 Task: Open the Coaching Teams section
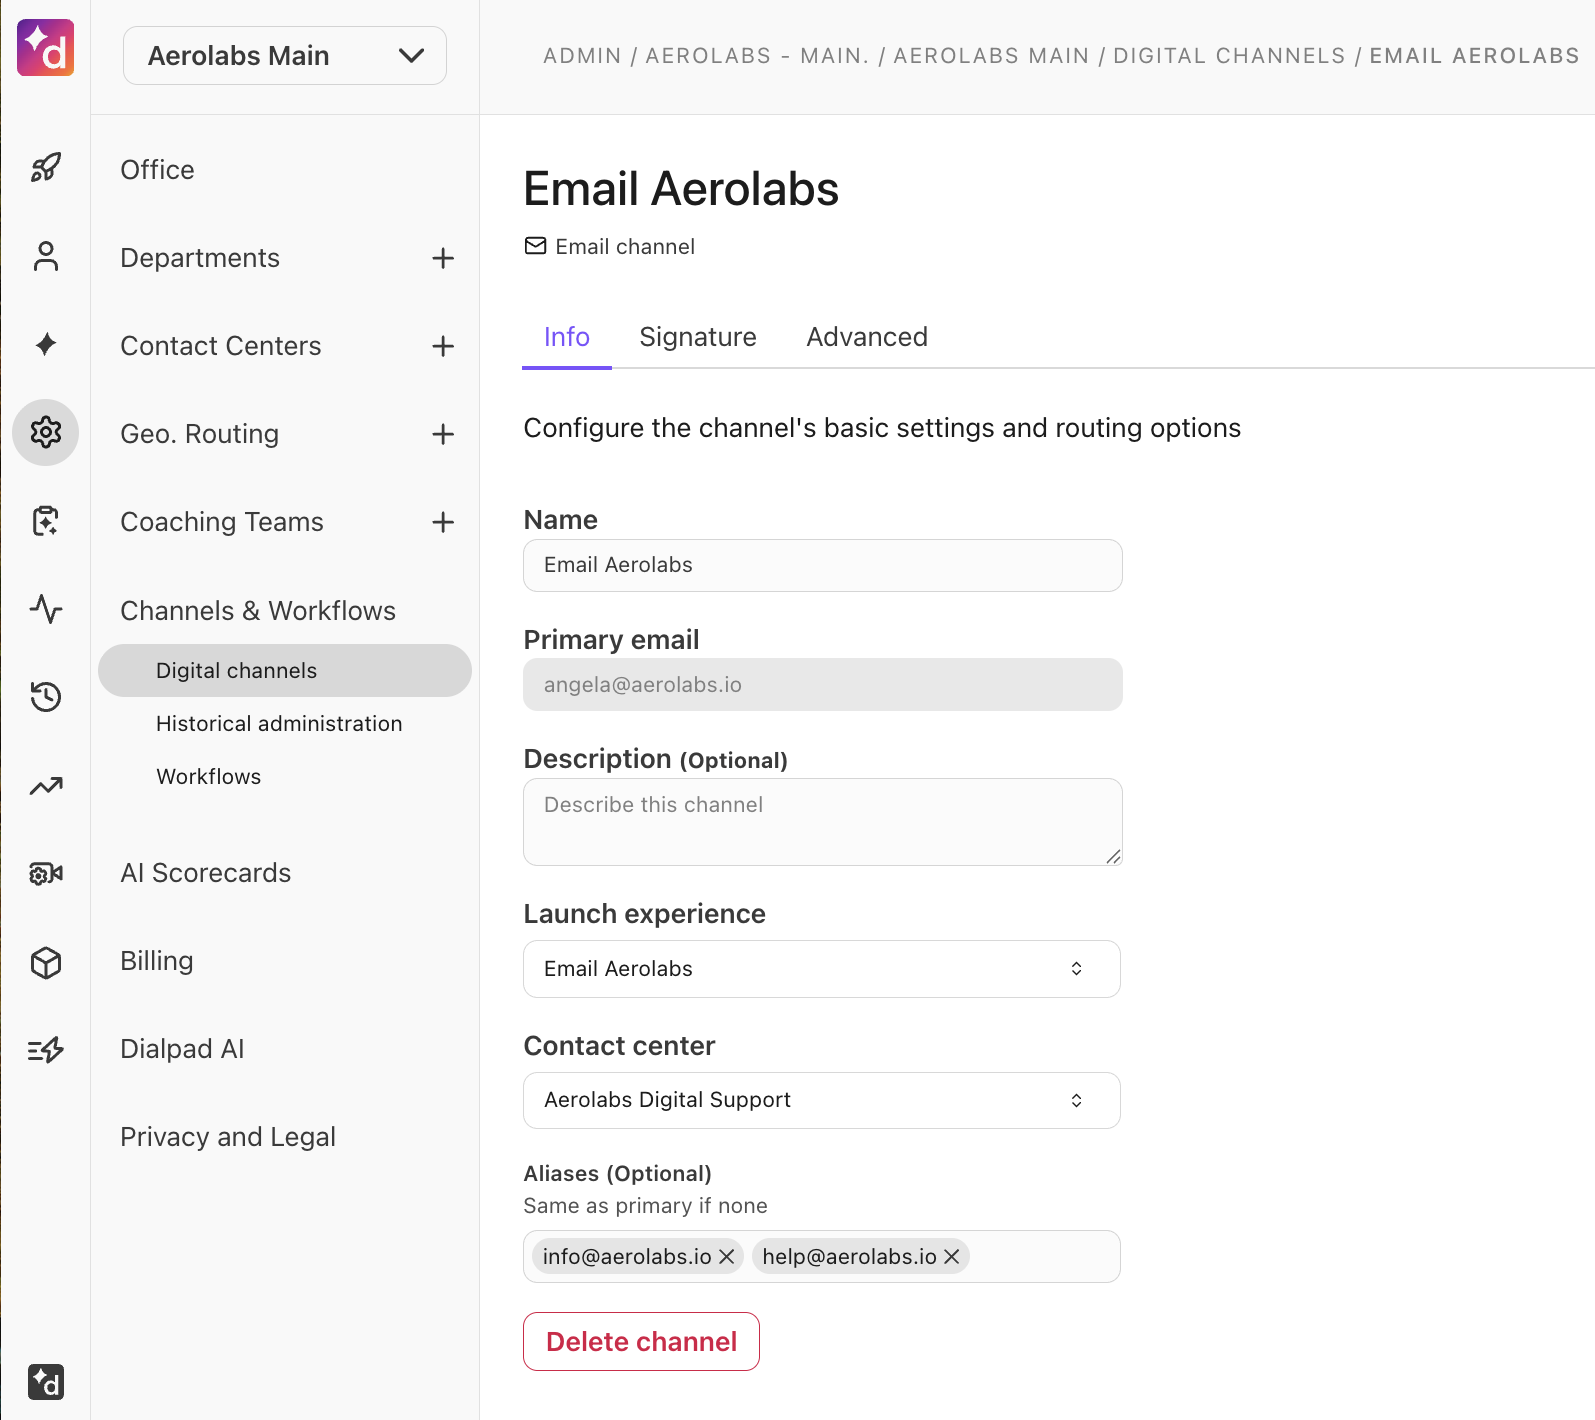(222, 522)
